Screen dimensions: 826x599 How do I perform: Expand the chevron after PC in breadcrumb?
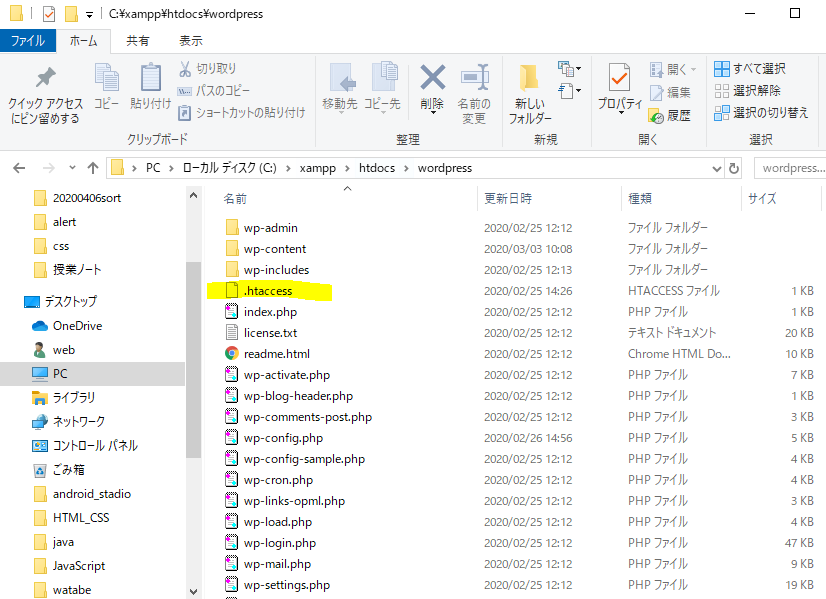[x=171, y=168]
